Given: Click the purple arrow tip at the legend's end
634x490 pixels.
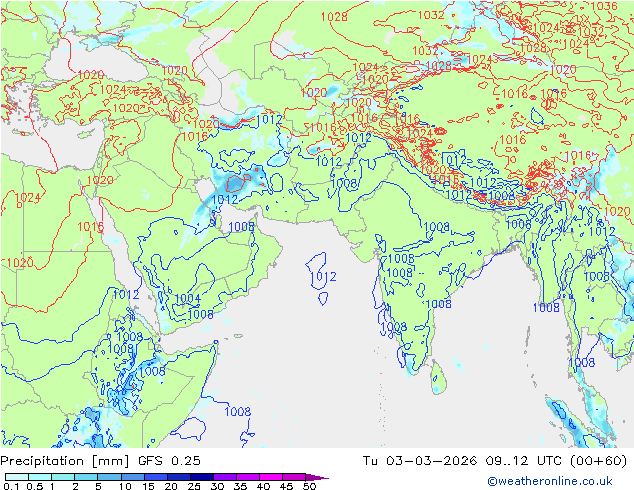Looking at the screenshot, I should 317,477.
